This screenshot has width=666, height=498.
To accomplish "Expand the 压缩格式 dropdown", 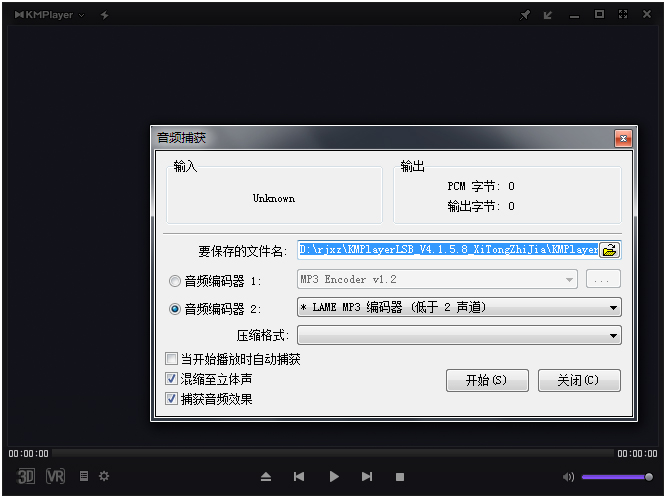I will 459,335.
